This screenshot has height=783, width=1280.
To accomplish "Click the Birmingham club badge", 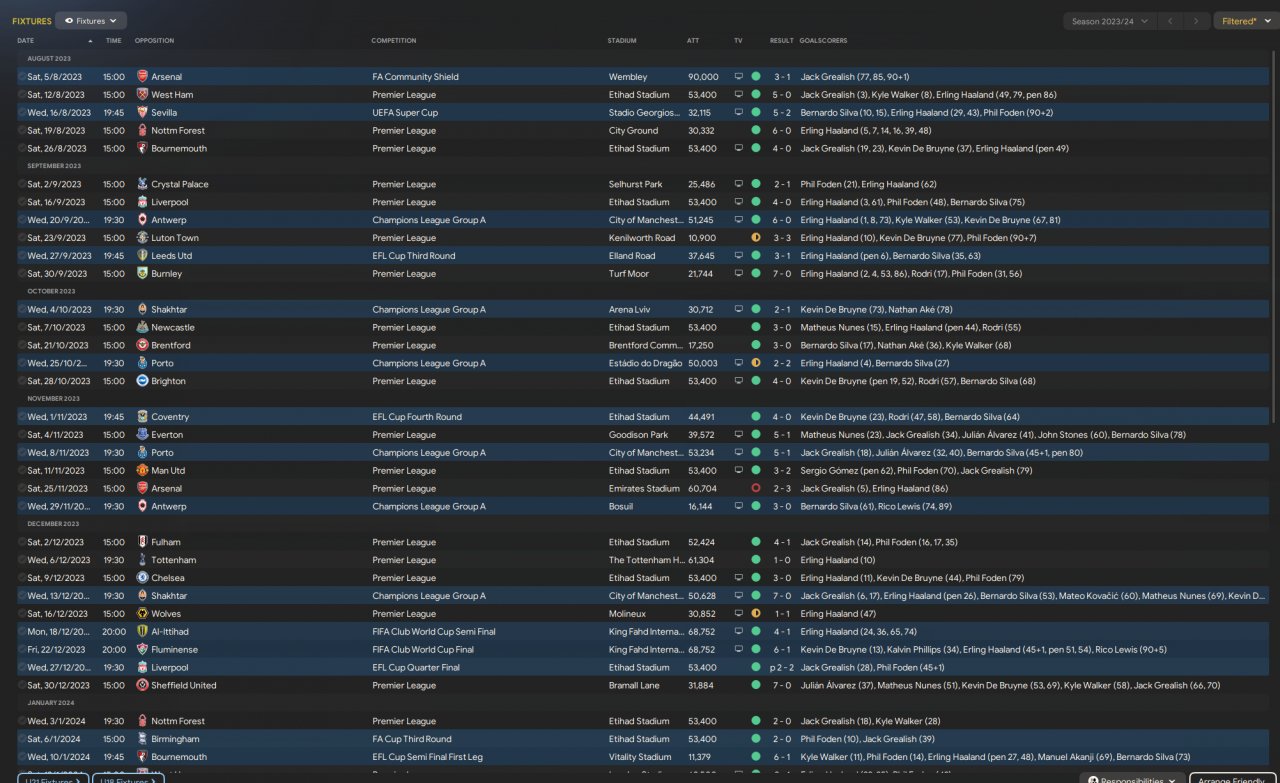I will click(143, 739).
